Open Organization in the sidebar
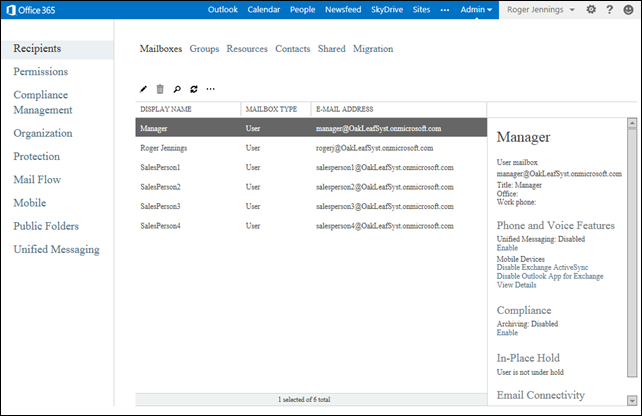Viewport: 642px width, 416px height. click(43, 133)
